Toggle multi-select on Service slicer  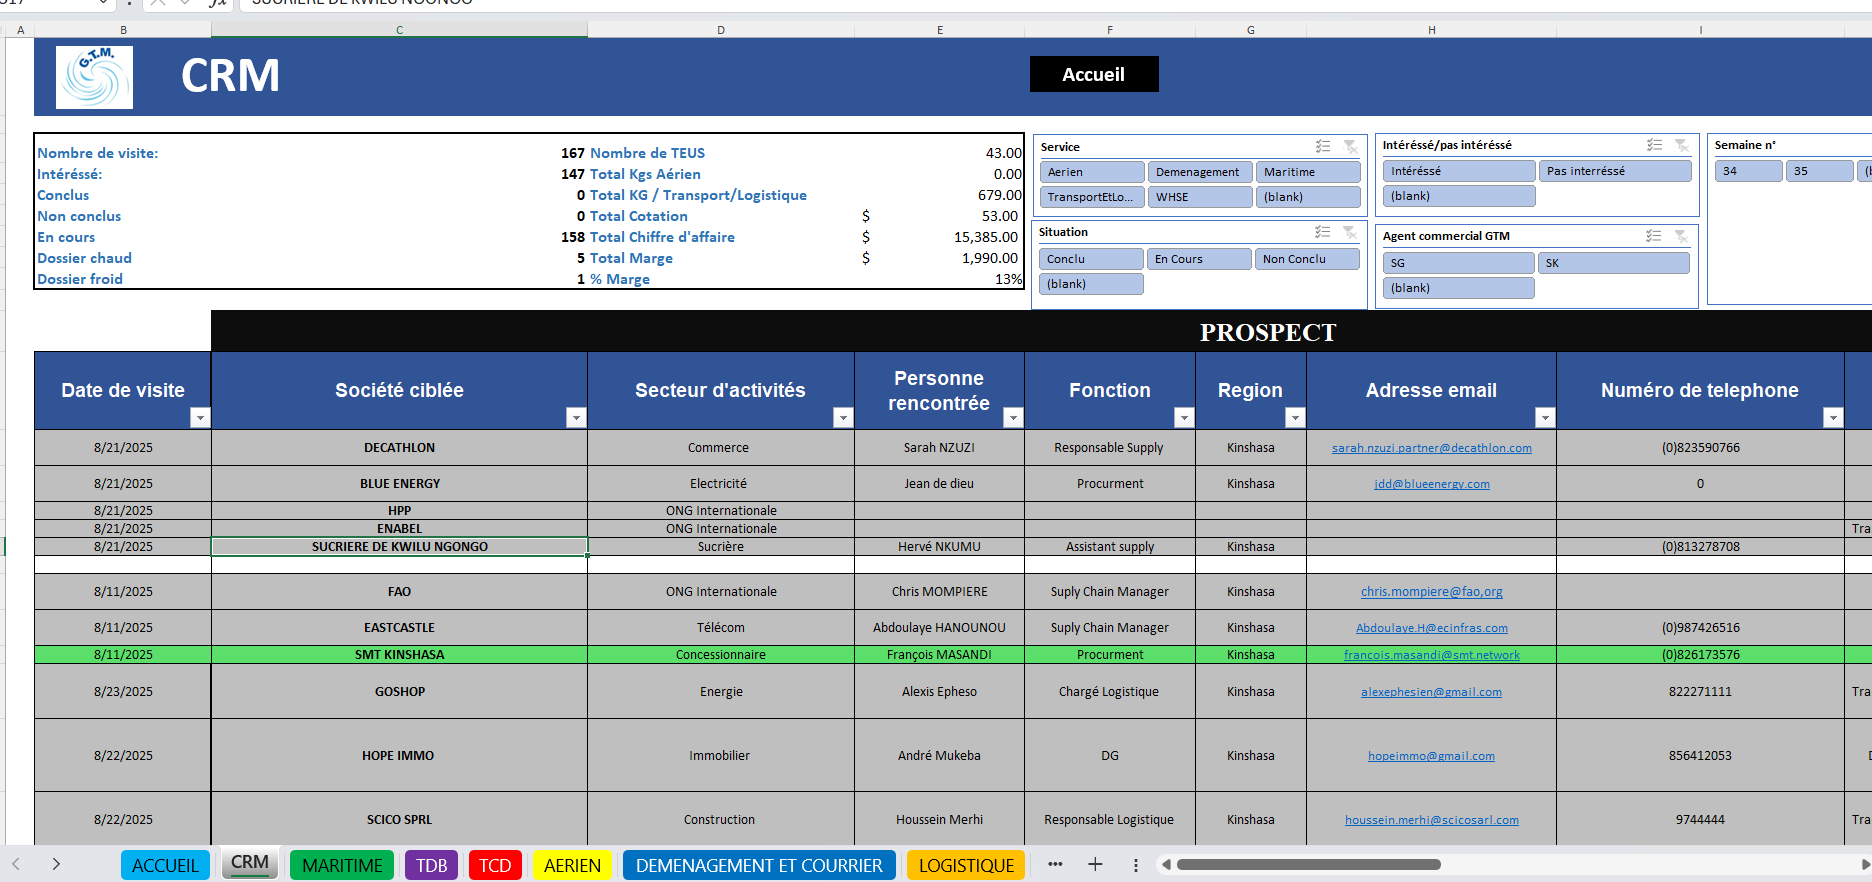1323,146
